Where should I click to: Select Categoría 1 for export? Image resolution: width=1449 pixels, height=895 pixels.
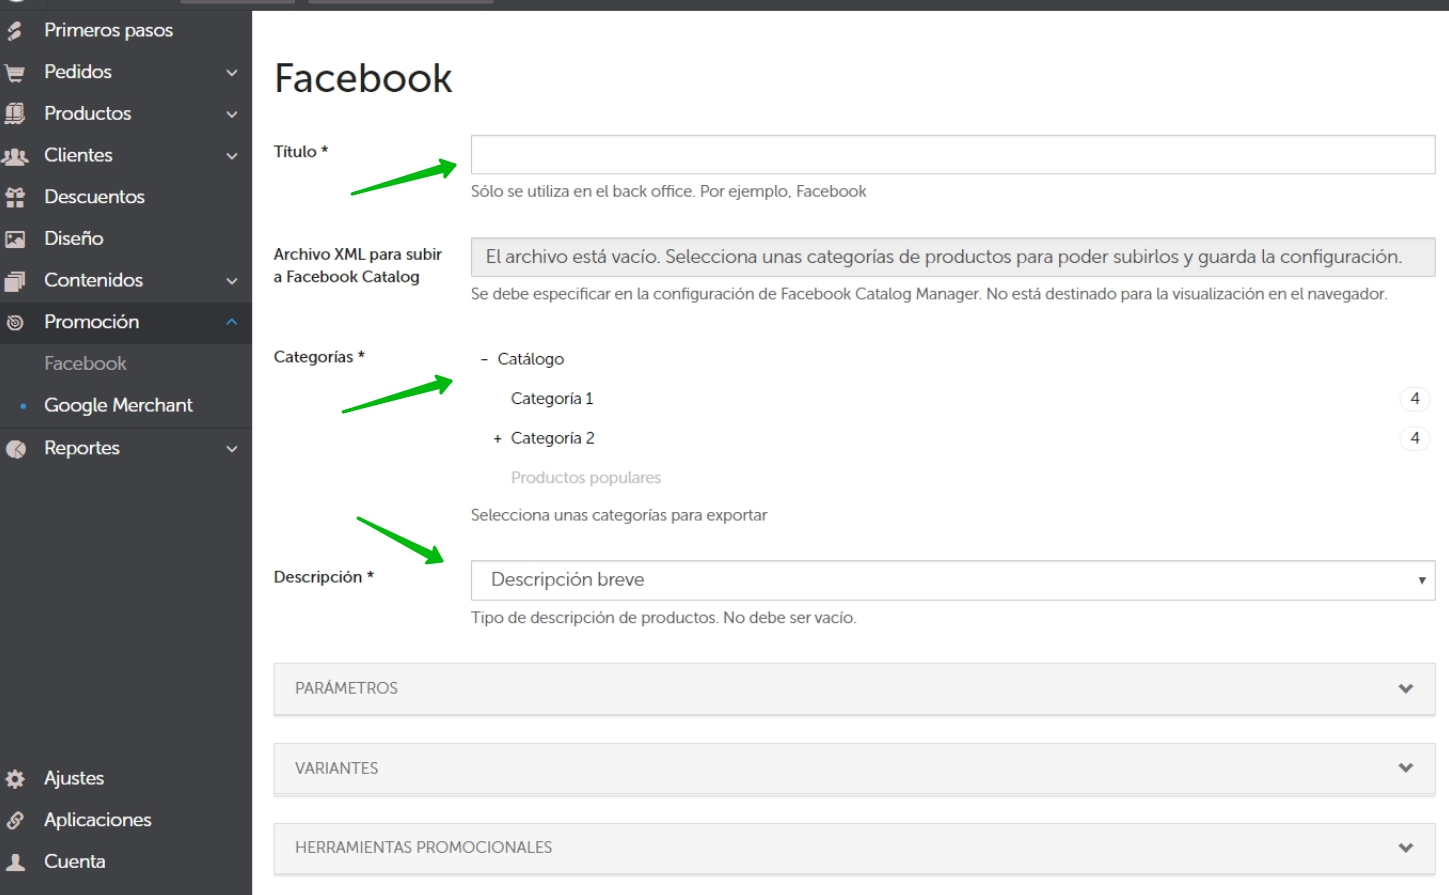tap(552, 399)
